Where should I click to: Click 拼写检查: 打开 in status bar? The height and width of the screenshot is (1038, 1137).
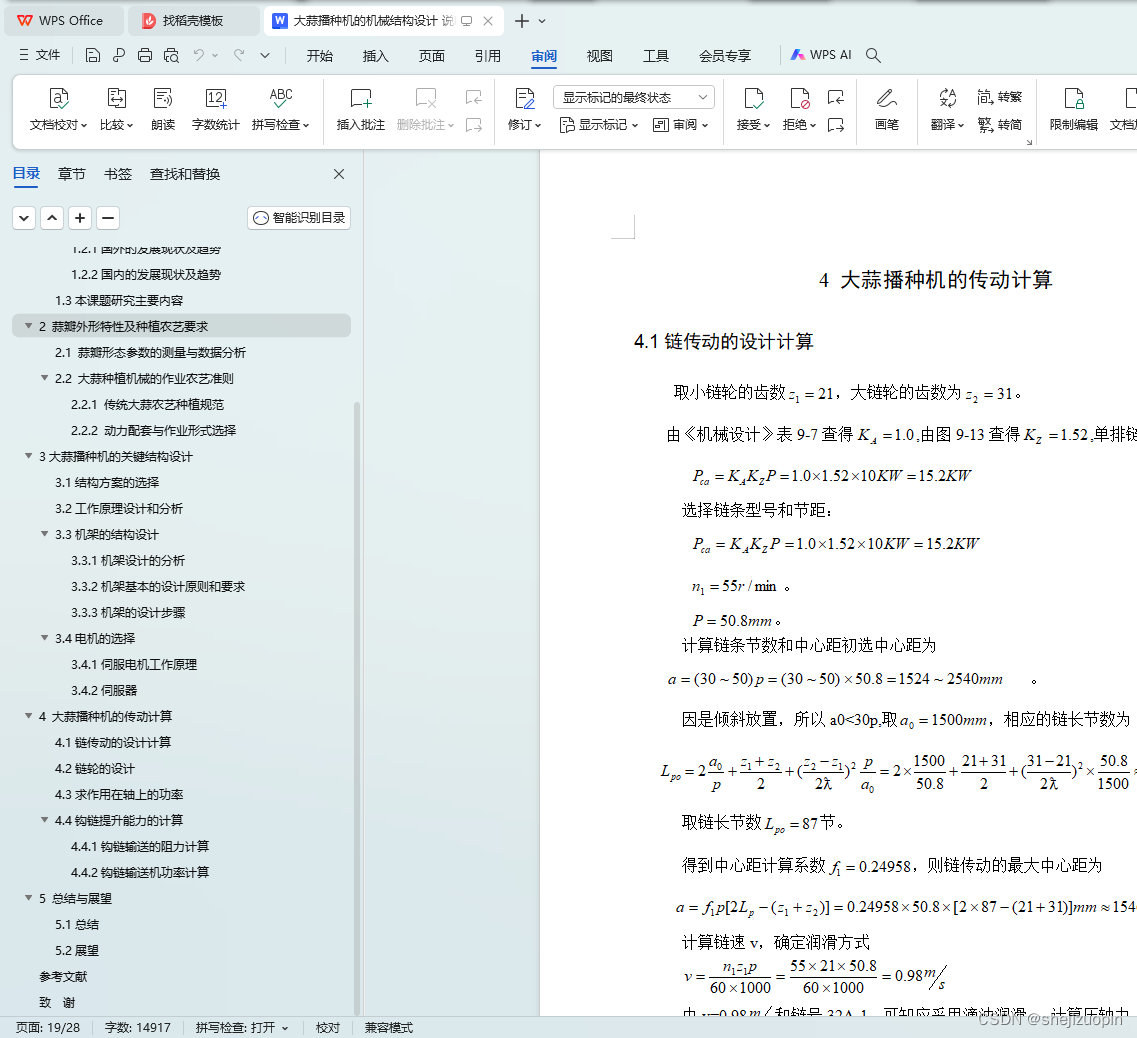pyautogui.click(x=241, y=1027)
